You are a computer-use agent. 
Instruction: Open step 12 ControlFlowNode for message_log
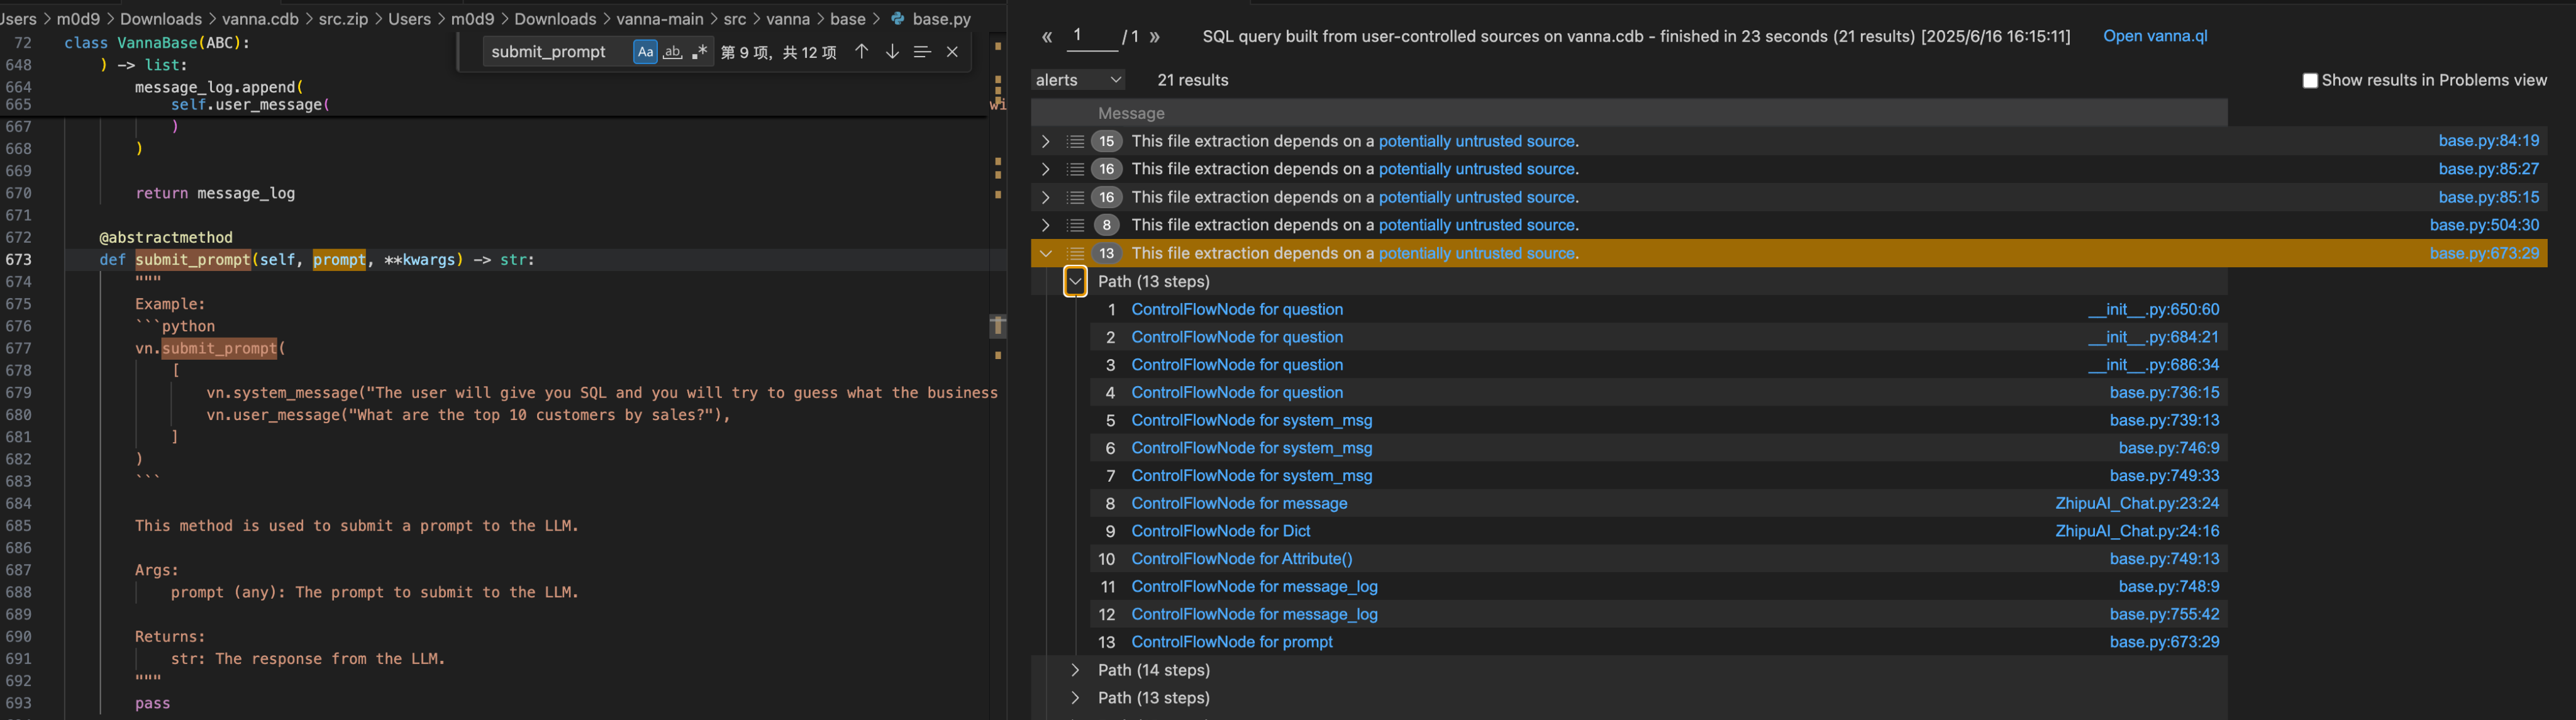pyautogui.click(x=1254, y=614)
